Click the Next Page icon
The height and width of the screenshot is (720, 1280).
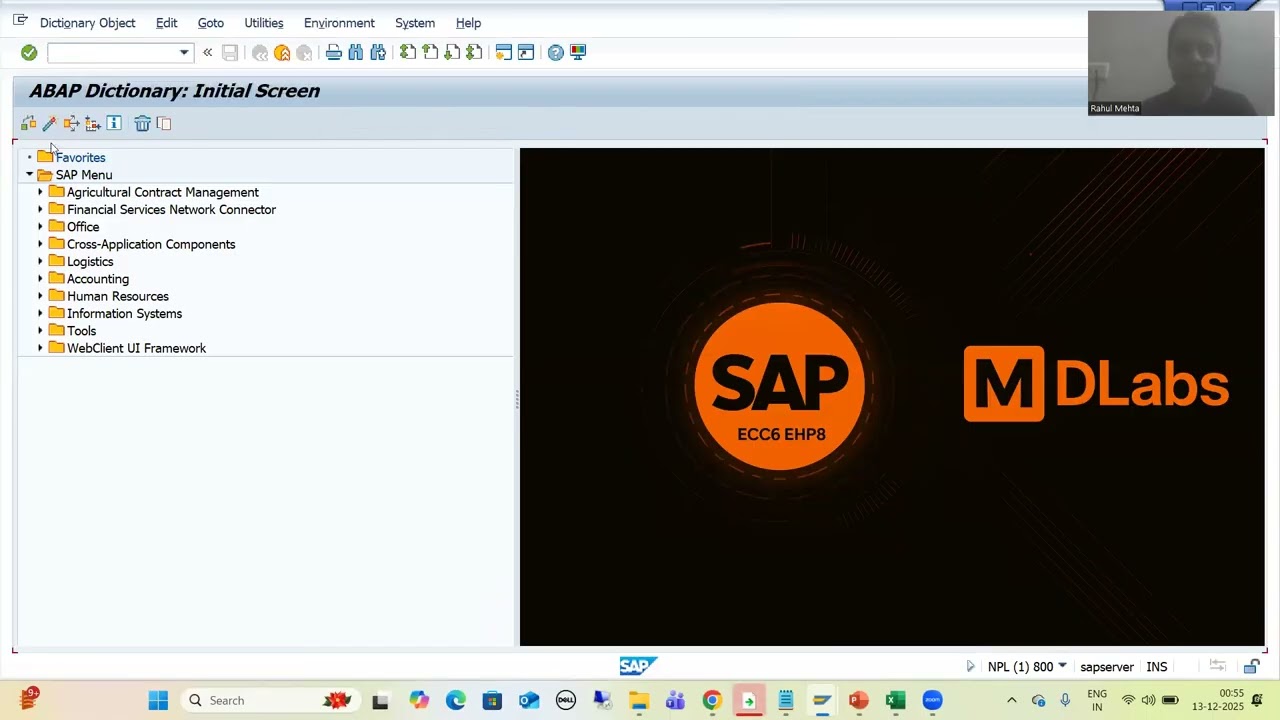click(x=452, y=52)
